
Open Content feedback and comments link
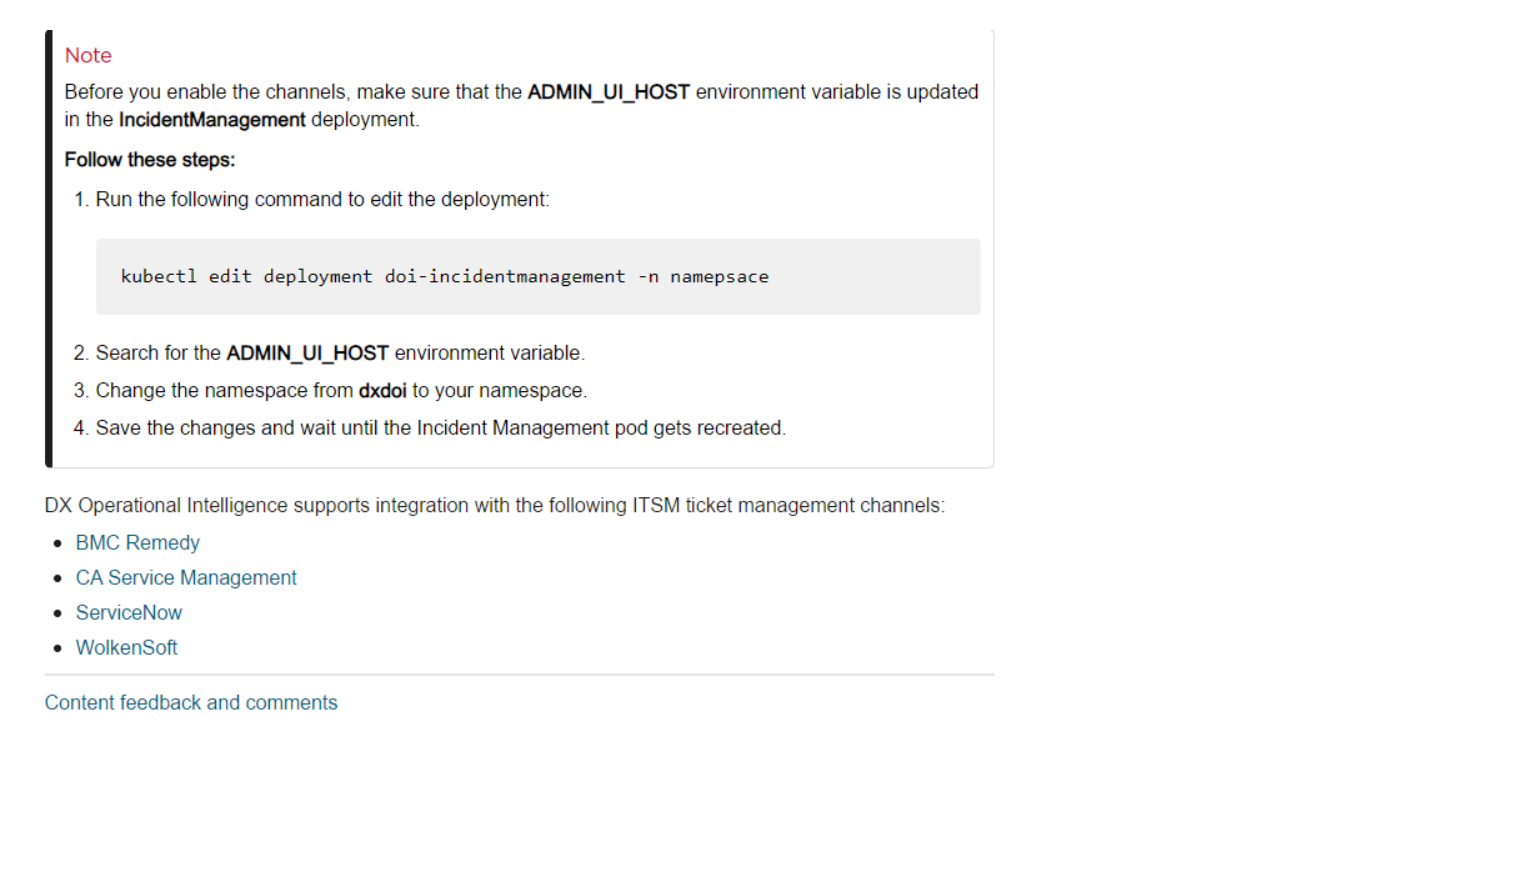click(x=191, y=703)
